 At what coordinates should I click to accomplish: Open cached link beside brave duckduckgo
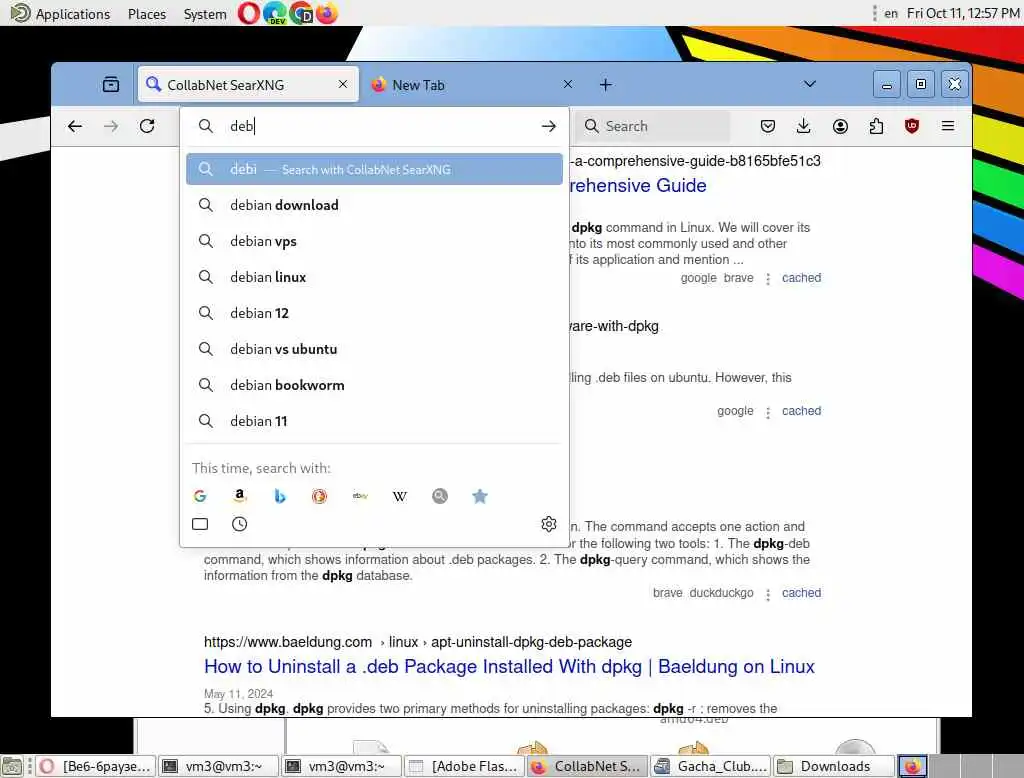point(801,592)
